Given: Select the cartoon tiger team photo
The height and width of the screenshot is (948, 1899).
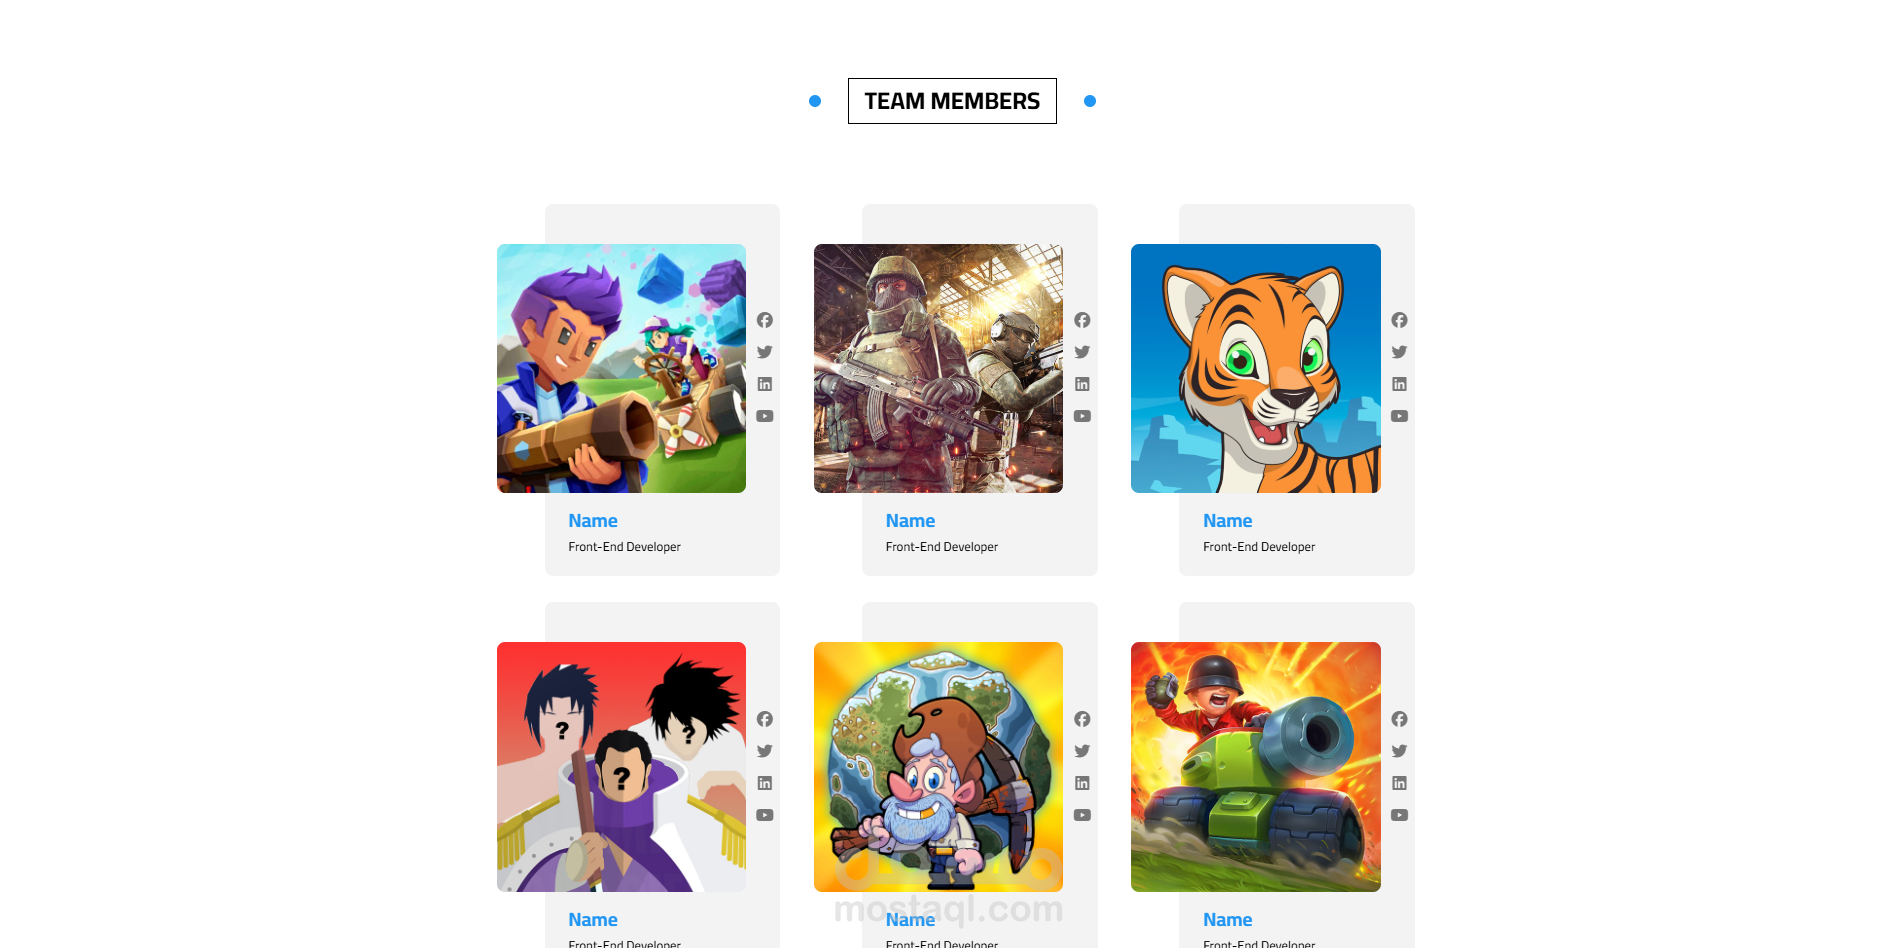Looking at the screenshot, I should coord(1256,368).
